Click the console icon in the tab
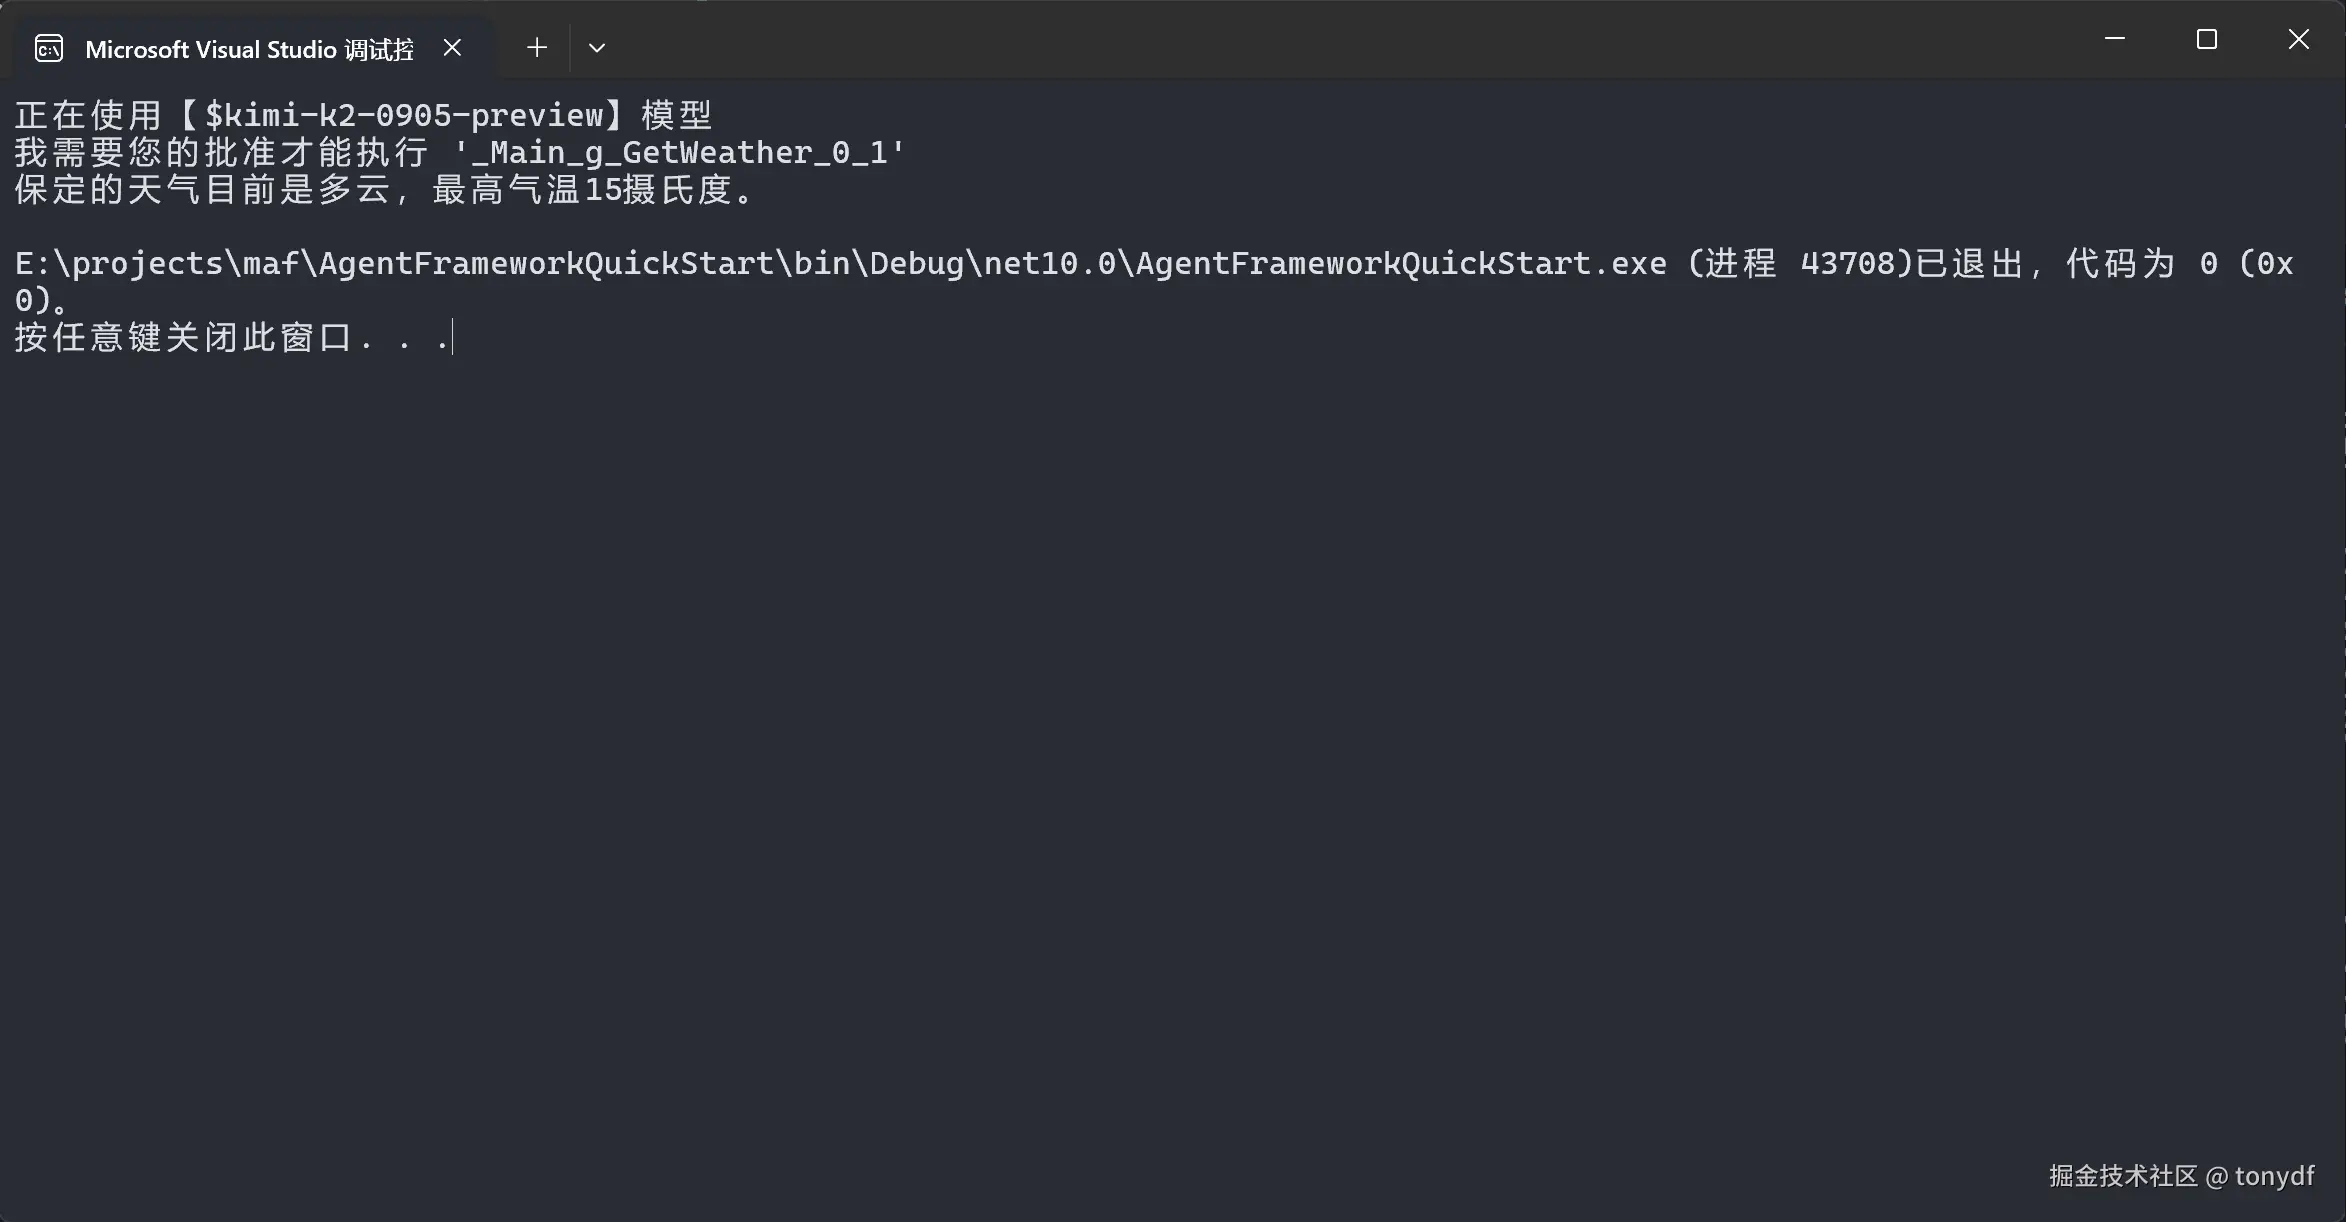Viewport: 2346px width, 1222px height. pos(49,48)
